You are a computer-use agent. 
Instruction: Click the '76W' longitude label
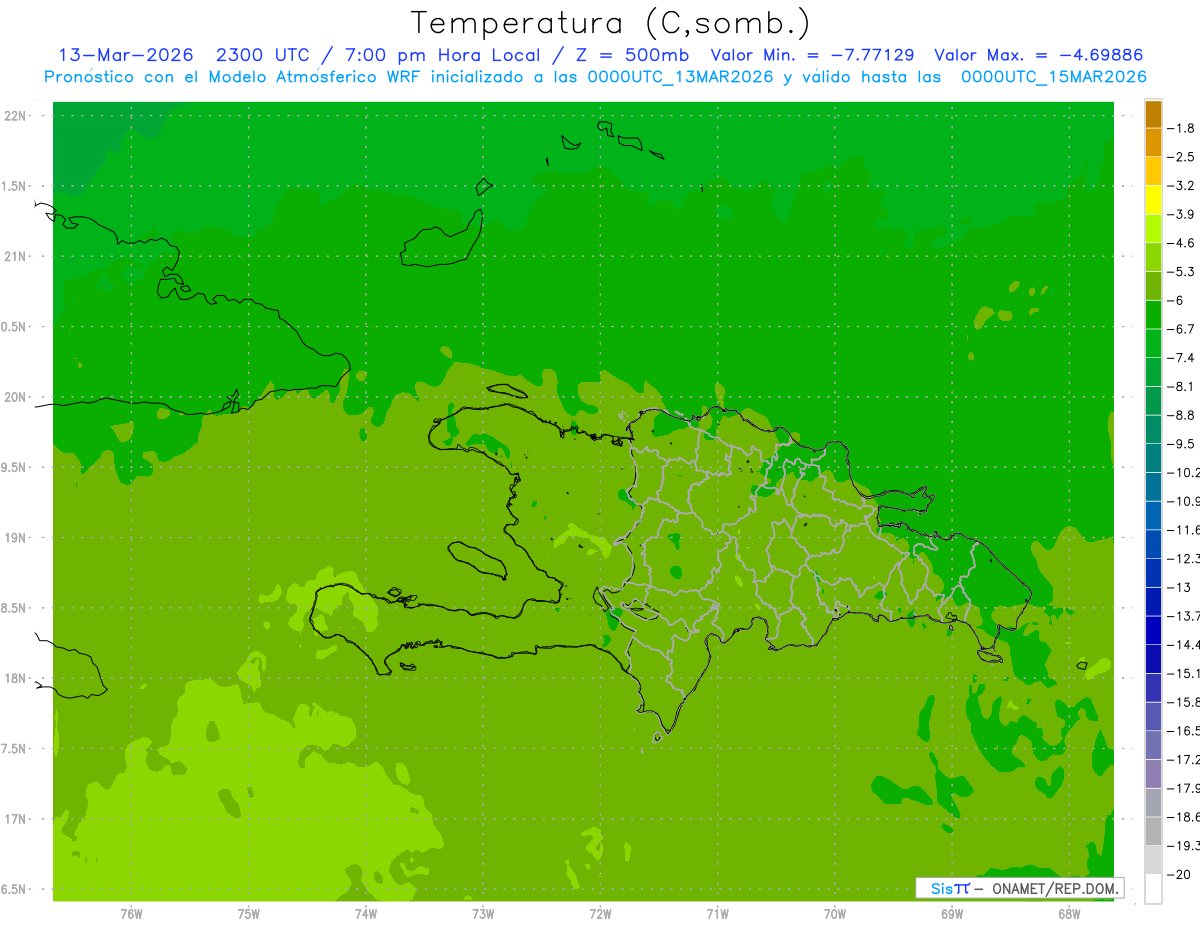coord(131,914)
